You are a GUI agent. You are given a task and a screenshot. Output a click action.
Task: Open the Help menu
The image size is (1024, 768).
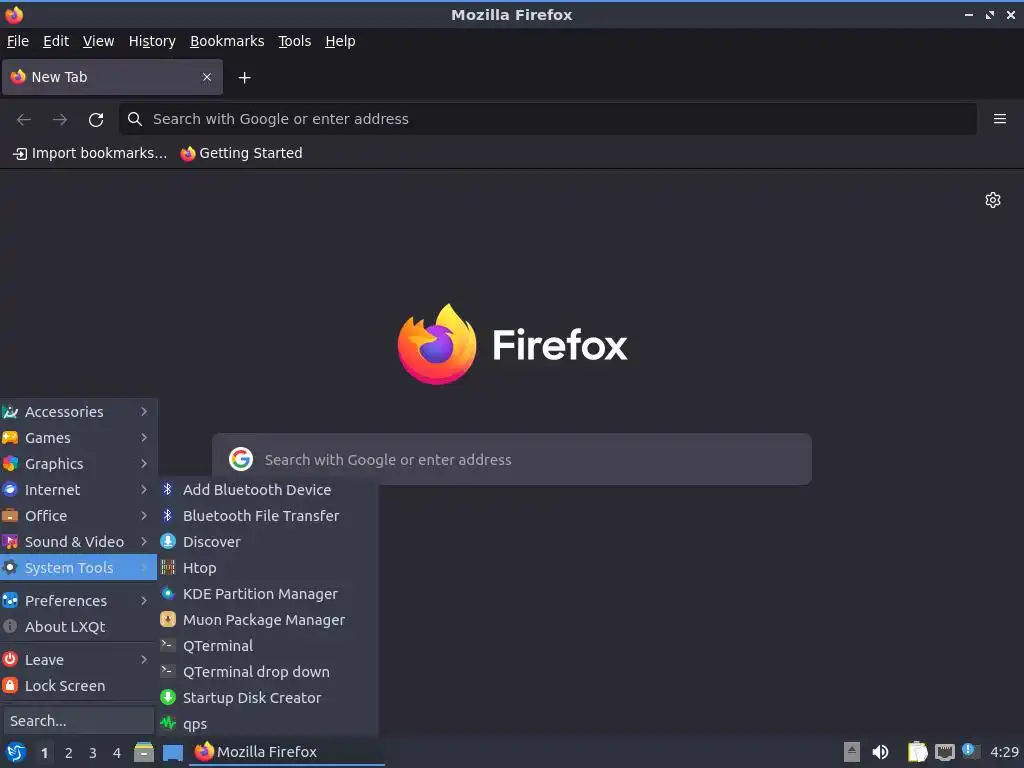point(340,41)
